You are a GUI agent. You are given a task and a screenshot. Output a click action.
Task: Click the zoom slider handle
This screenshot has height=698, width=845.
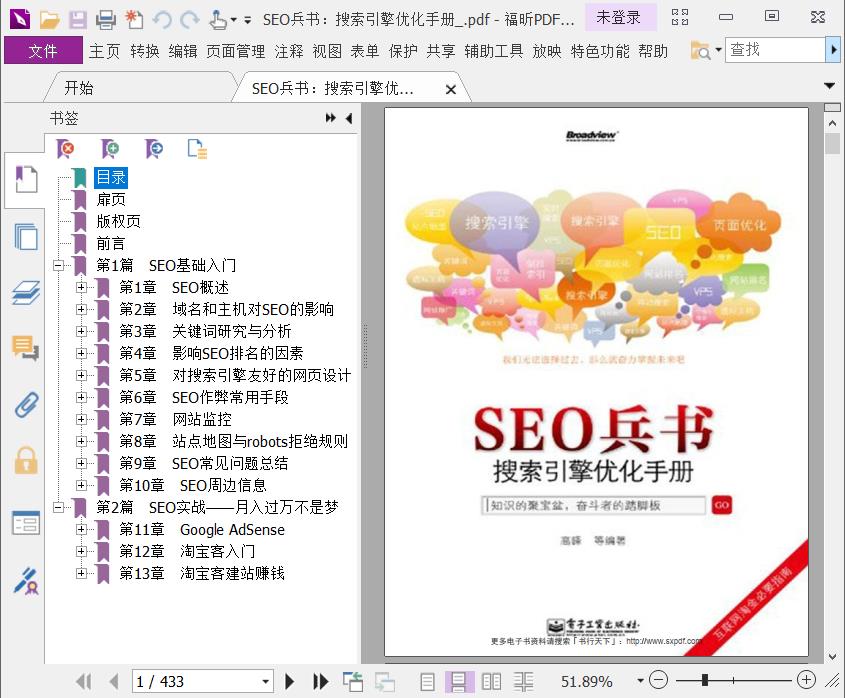pos(704,680)
